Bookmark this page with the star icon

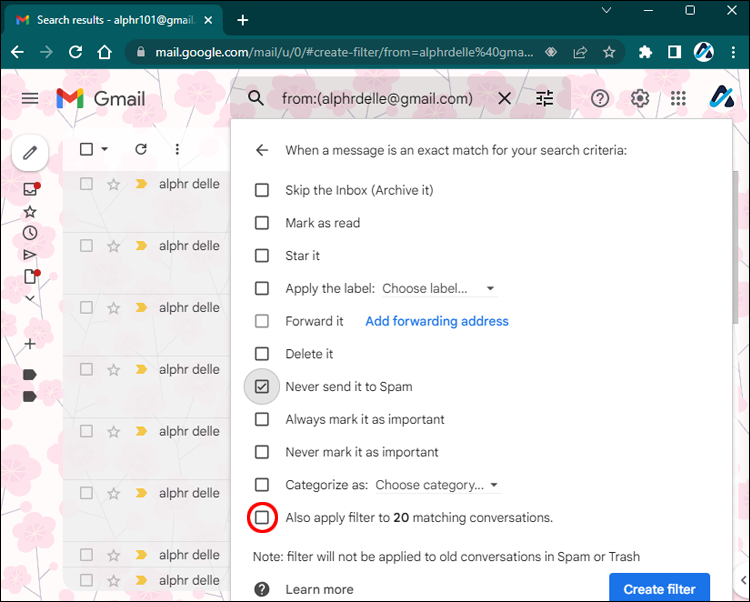(609, 52)
